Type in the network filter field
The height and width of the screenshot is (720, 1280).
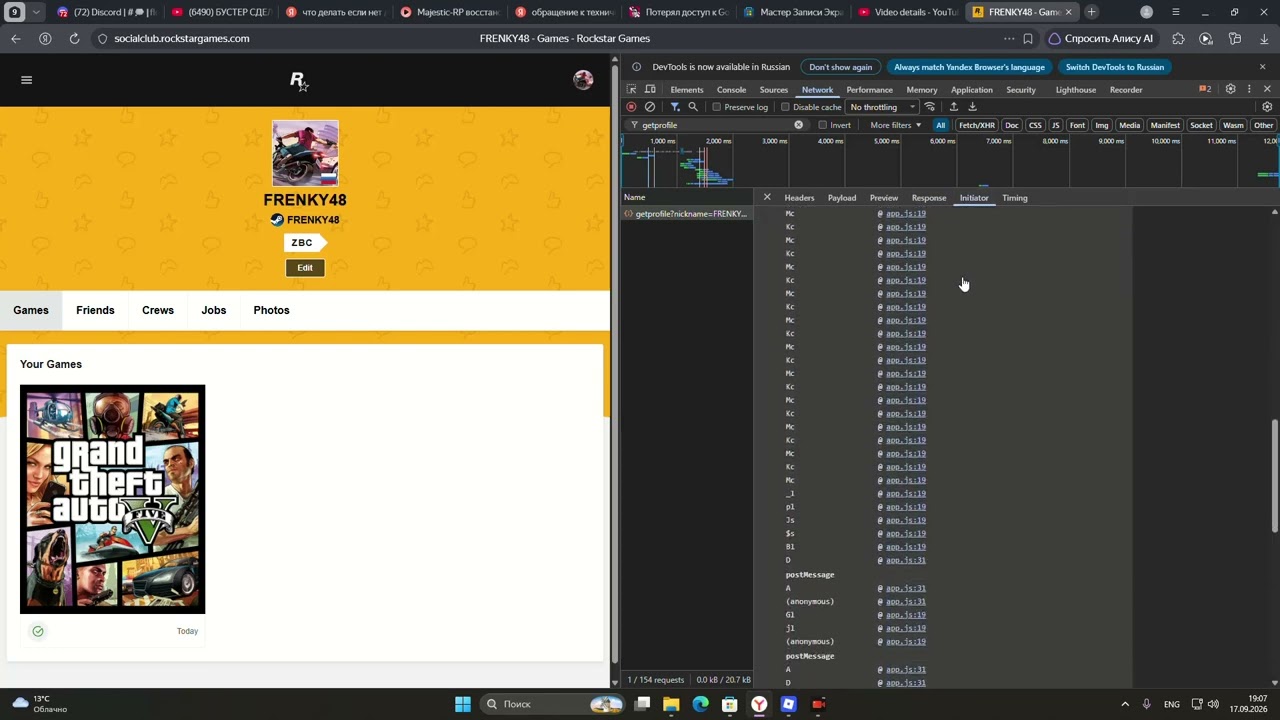[715, 125]
